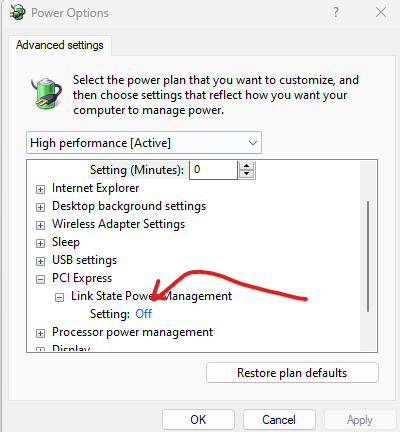Click the settings list vertical scrollbar
The image size is (400, 432).
368,256
